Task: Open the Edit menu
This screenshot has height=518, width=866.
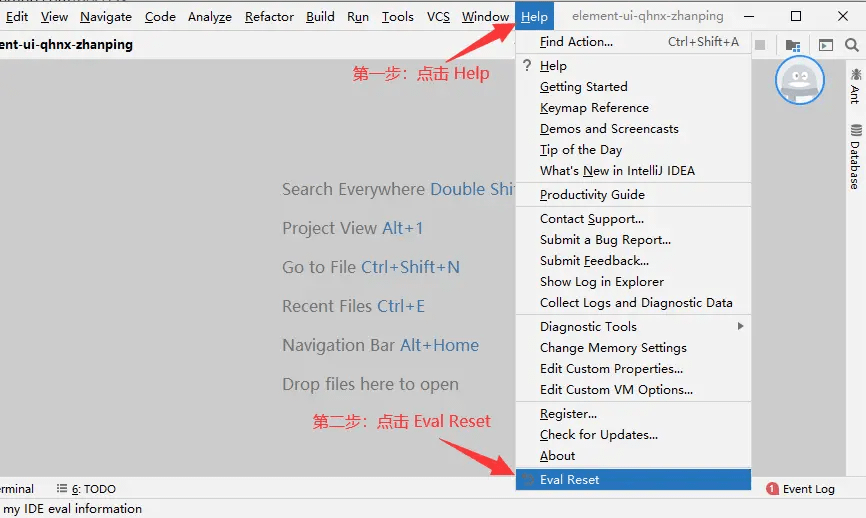Action: point(17,17)
